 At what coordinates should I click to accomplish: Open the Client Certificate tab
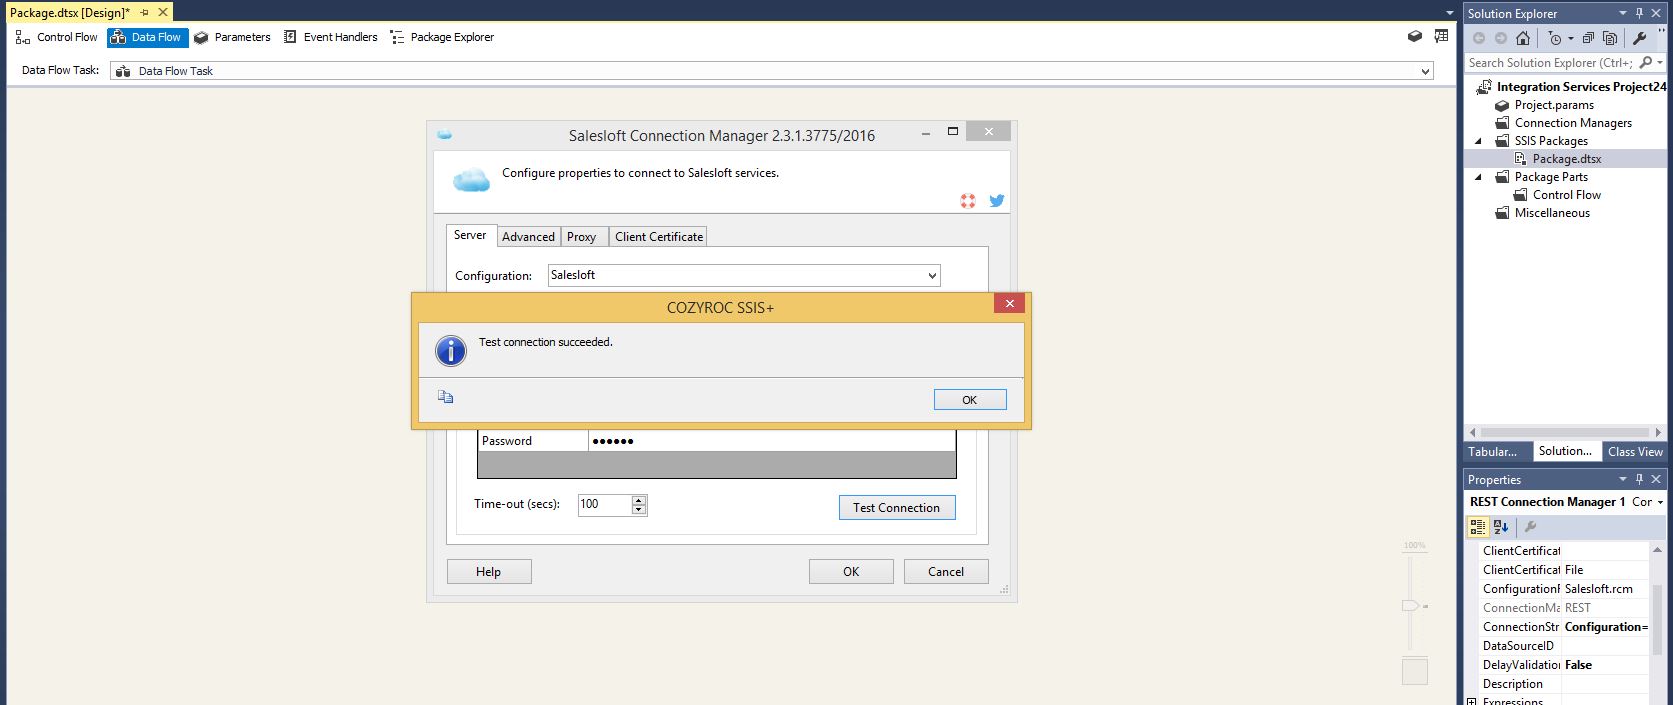click(x=659, y=237)
